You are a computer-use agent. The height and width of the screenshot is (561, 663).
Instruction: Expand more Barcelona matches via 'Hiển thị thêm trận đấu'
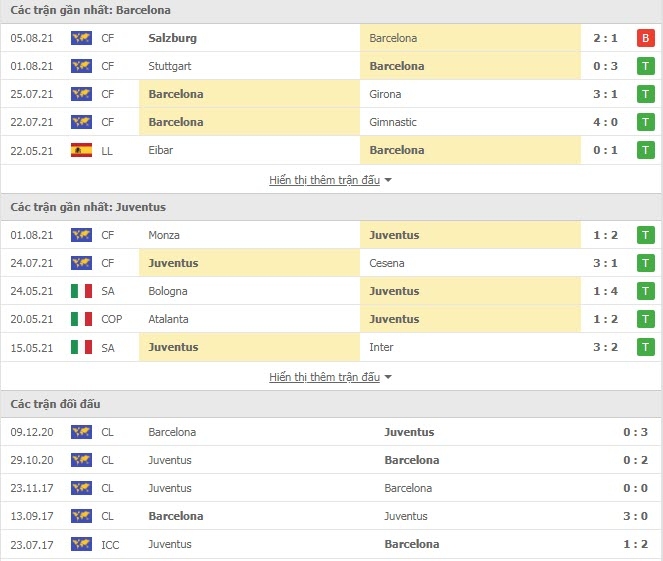(x=324, y=180)
